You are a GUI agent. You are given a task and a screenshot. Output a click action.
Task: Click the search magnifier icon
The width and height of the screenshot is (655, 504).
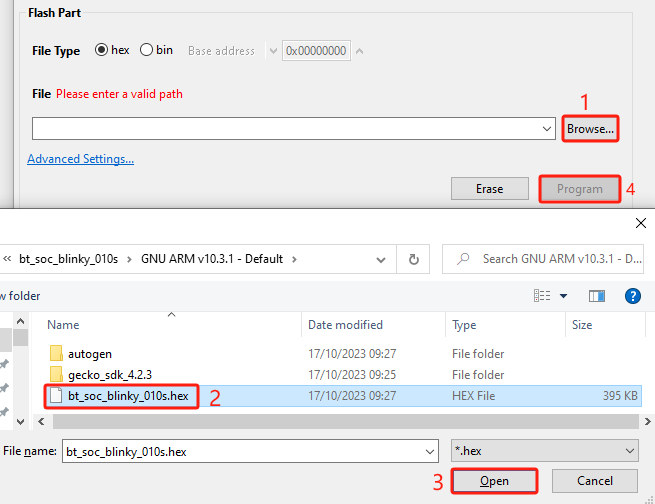[x=462, y=259]
